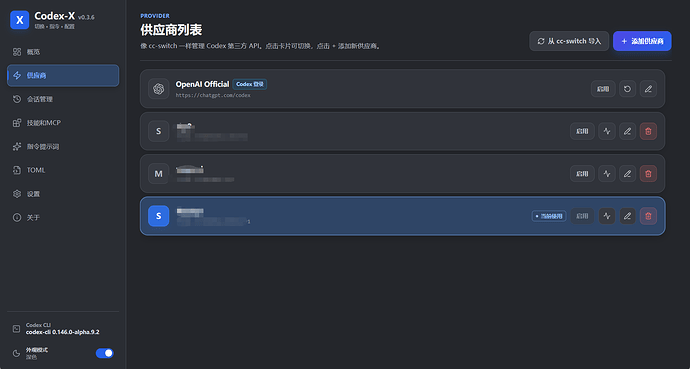The width and height of the screenshot is (690, 369).
Task: Click the blue Codex-X logo icon
Action: (x=19, y=20)
